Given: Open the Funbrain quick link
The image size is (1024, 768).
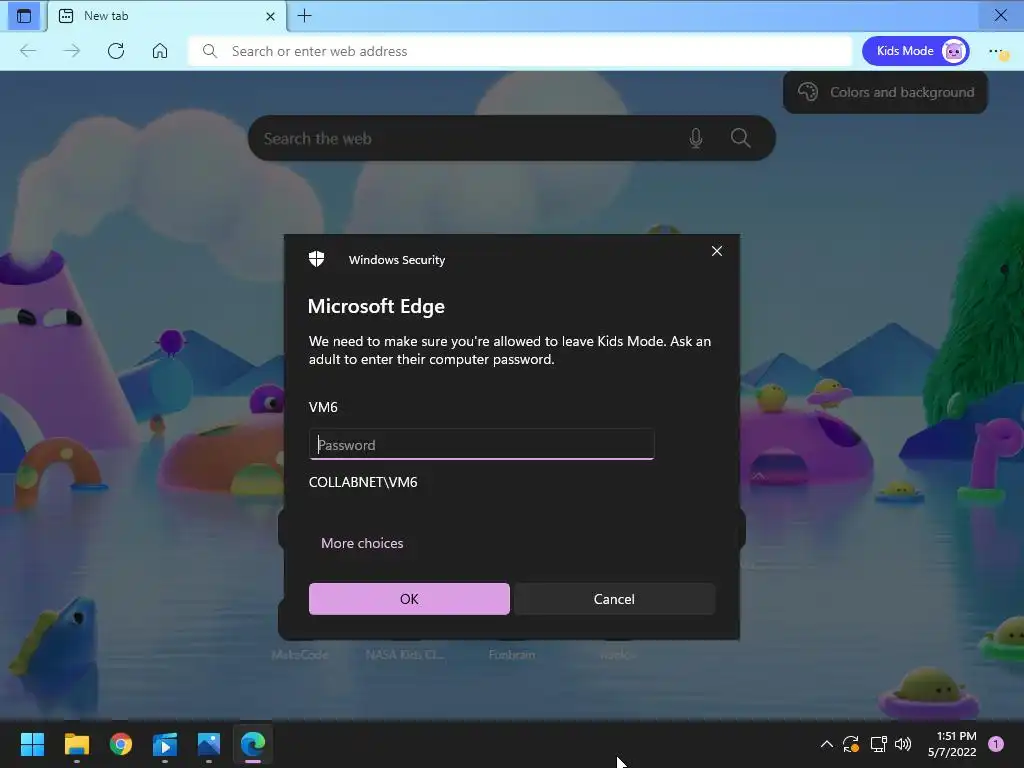Looking at the screenshot, I should click(x=511, y=654).
